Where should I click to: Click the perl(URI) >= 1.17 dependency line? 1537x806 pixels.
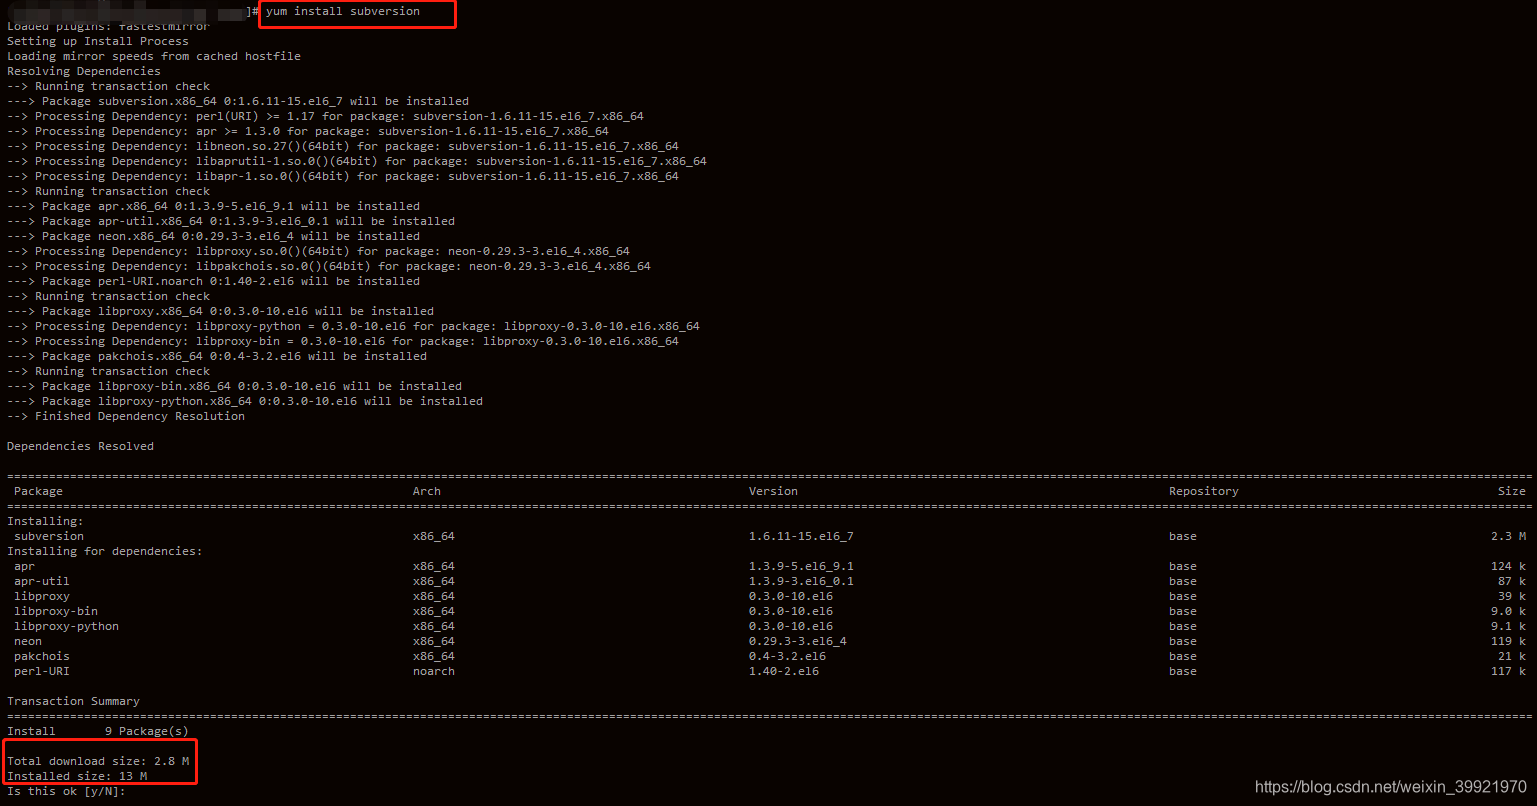(325, 116)
